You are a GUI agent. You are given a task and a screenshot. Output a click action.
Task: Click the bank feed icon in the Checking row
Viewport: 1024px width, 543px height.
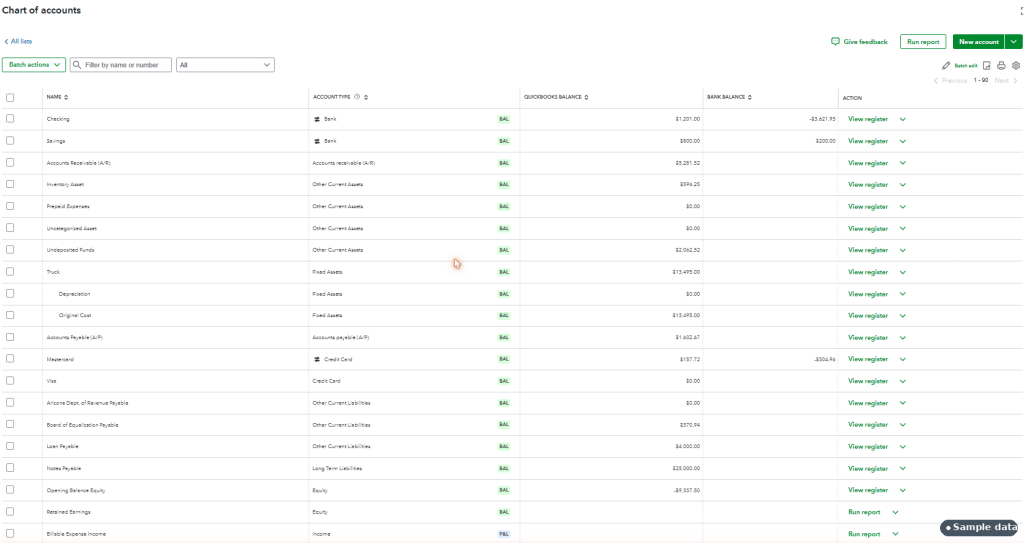pyautogui.click(x=317, y=120)
